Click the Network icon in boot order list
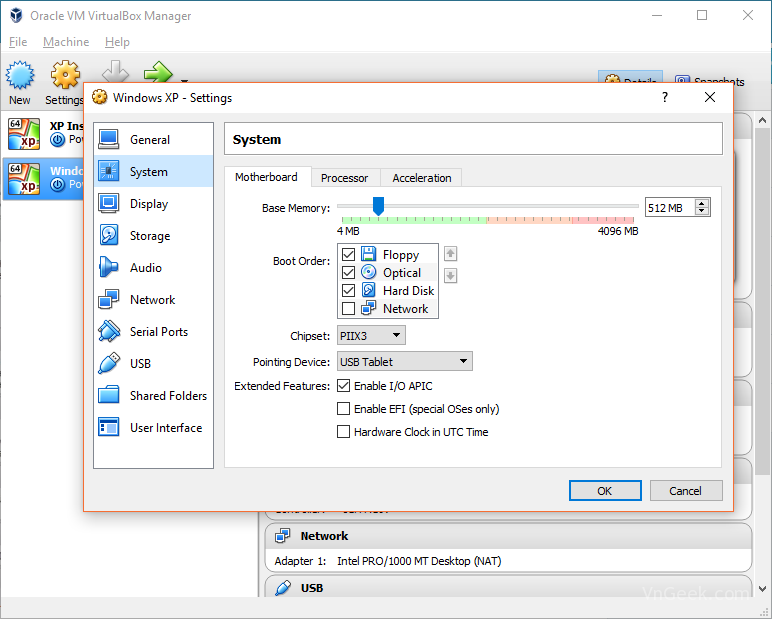The height and width of the screenshot is (619, 772). tap(368, 308)
